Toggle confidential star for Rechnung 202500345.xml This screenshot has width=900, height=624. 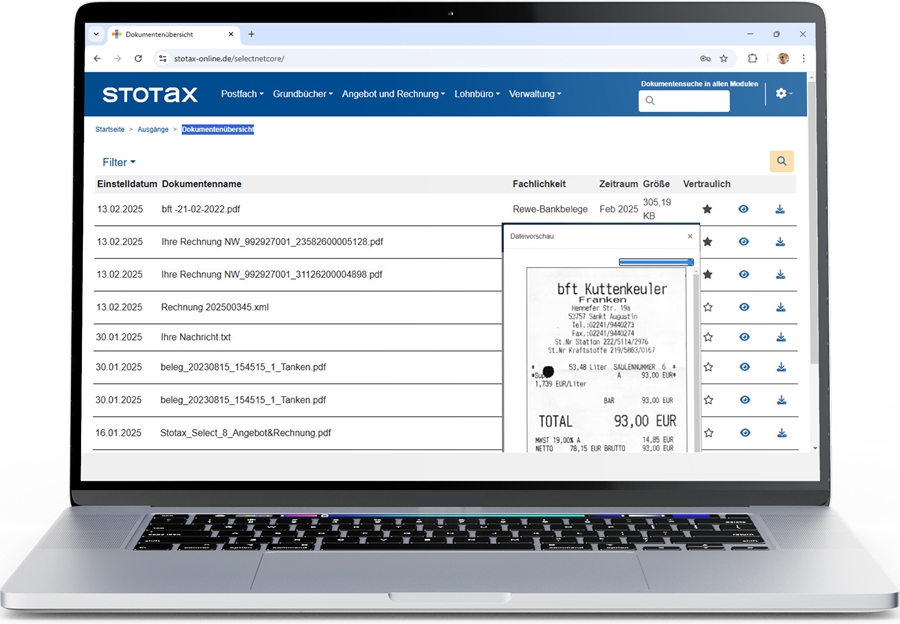pos(708,307)
